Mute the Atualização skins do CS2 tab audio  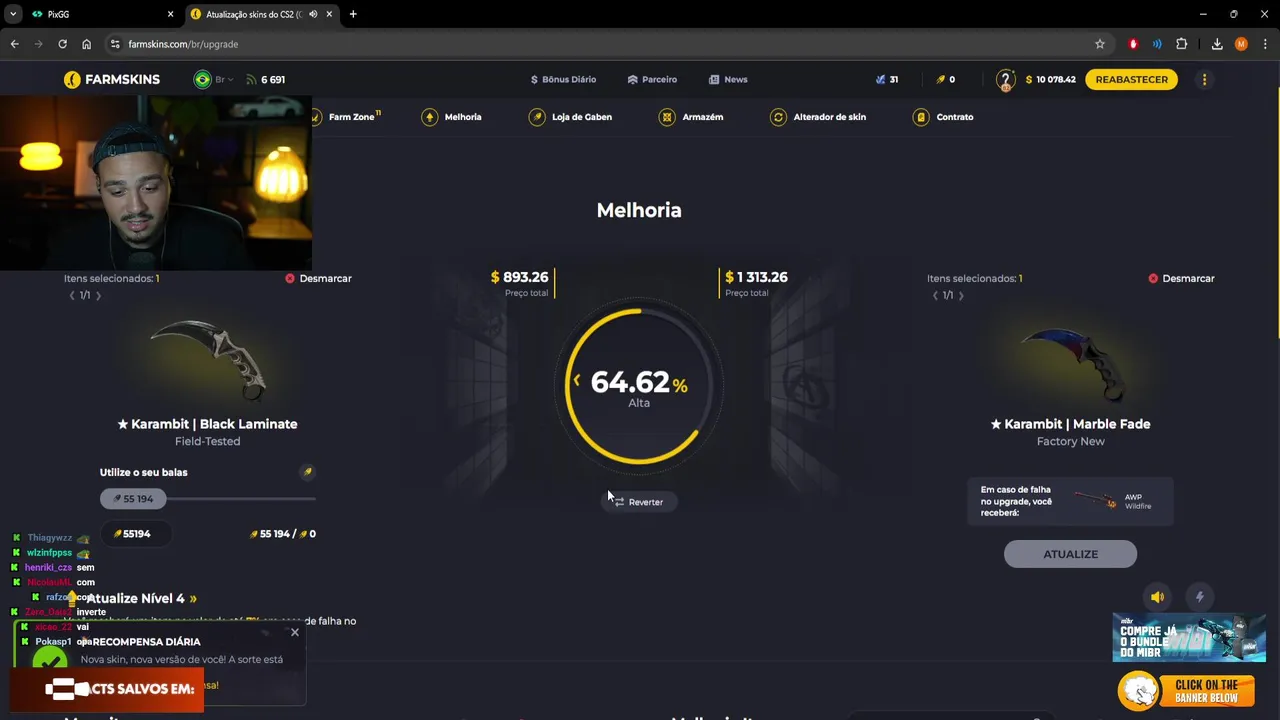(x=314, y=14)
